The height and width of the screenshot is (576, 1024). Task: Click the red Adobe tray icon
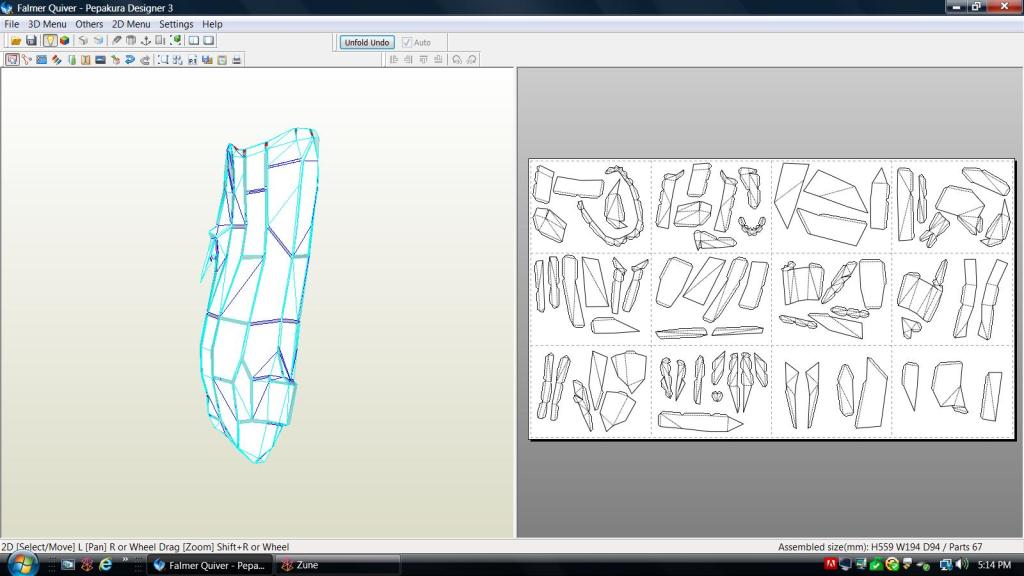831,565
